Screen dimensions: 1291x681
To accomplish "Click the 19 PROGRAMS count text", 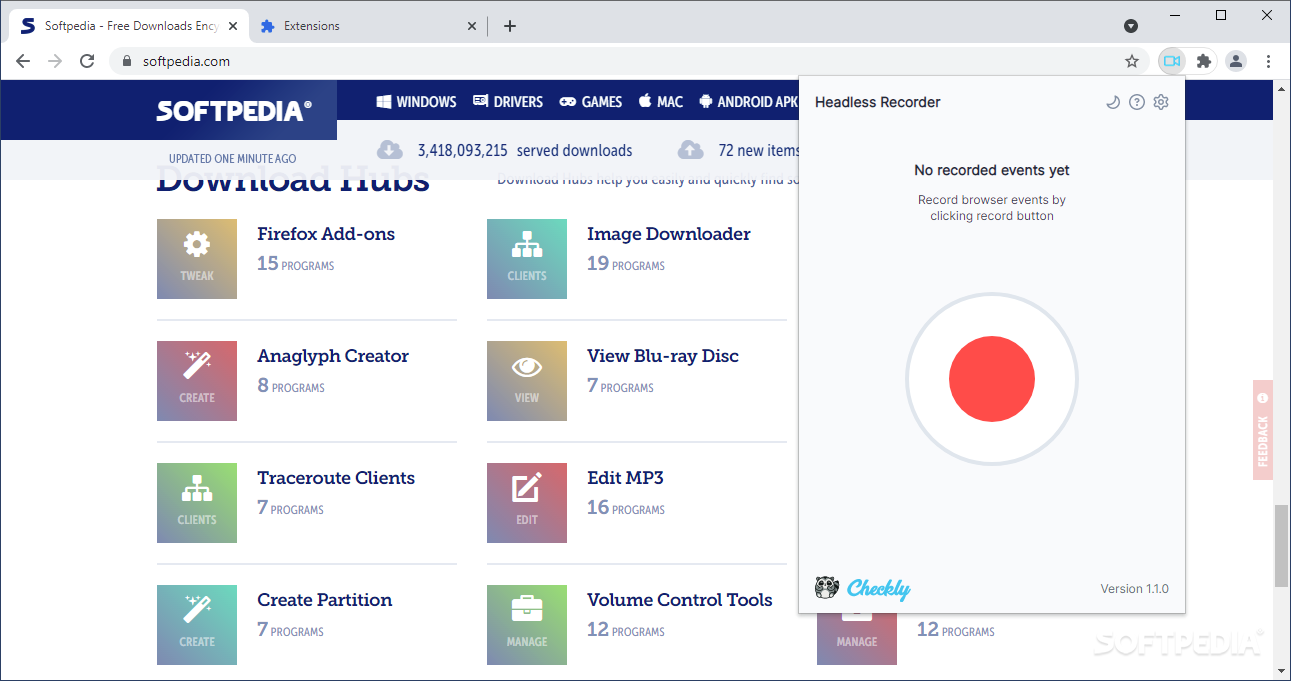I will 626,264.
